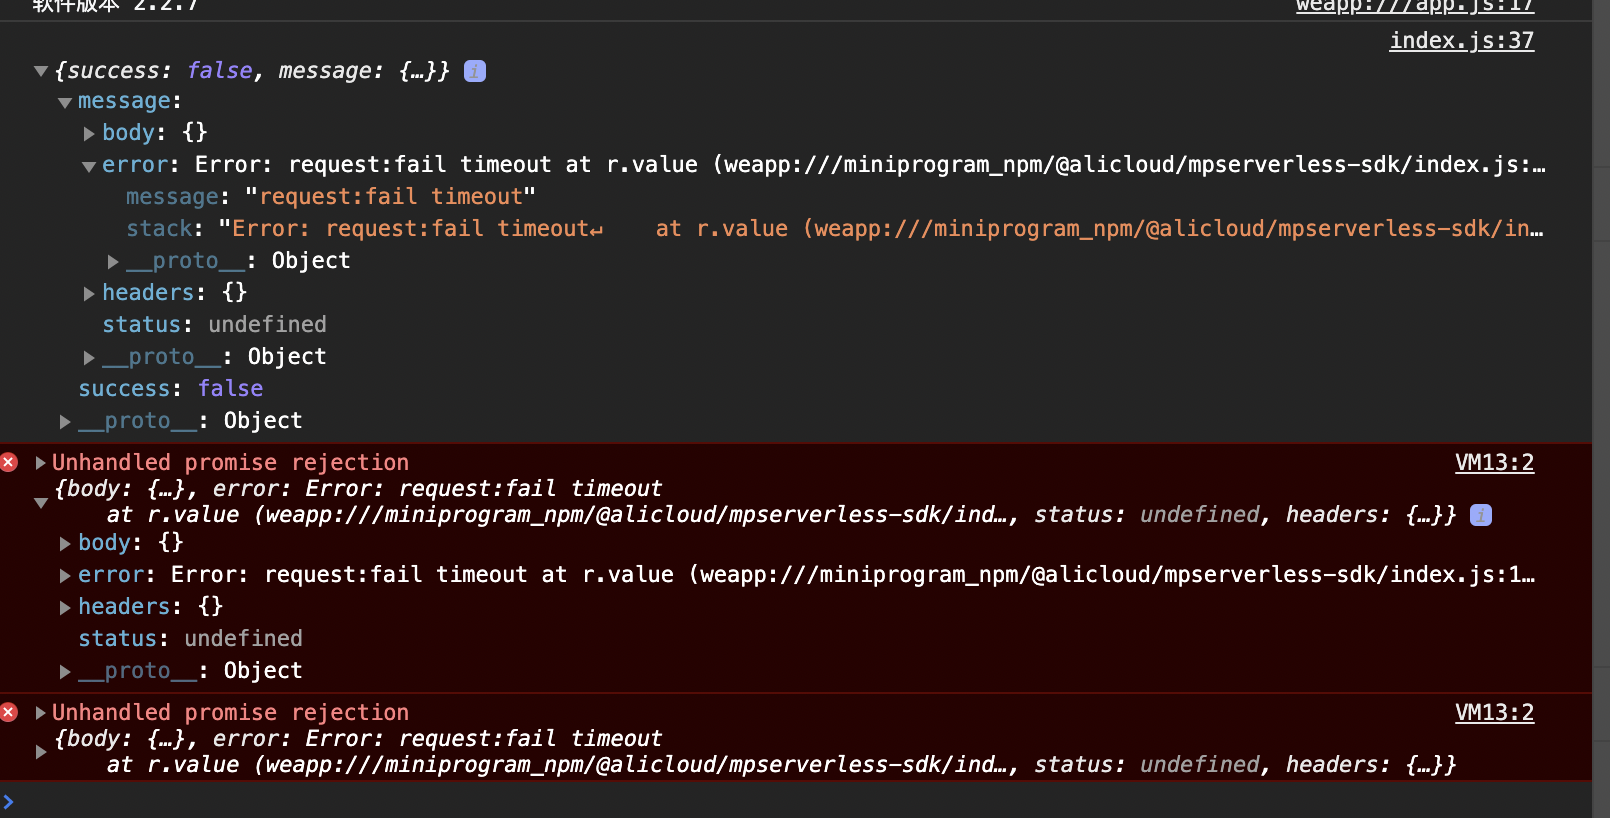The height and width of the screenshot is (818, 1610).
Task: Collapse the error: request:fail timeout node
Action: click(x=89, y=166)
